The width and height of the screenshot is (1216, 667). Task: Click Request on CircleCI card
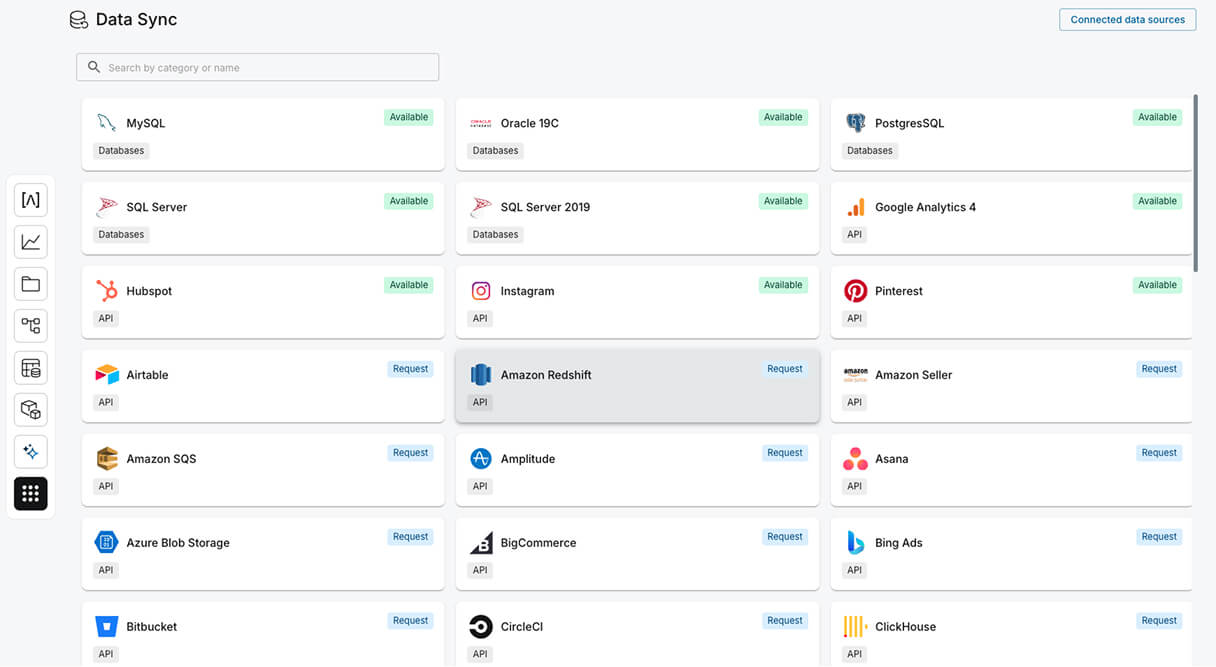[x=785, y=621]
